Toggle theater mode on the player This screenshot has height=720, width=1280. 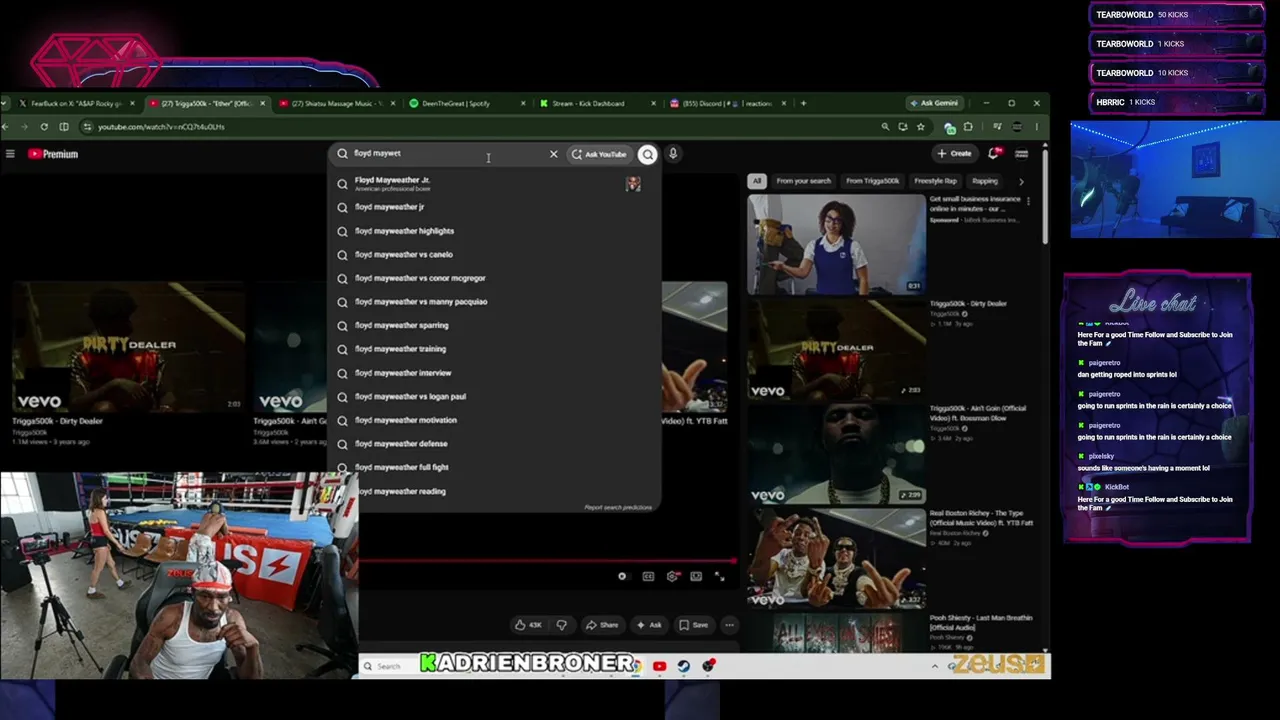(696, 576)
